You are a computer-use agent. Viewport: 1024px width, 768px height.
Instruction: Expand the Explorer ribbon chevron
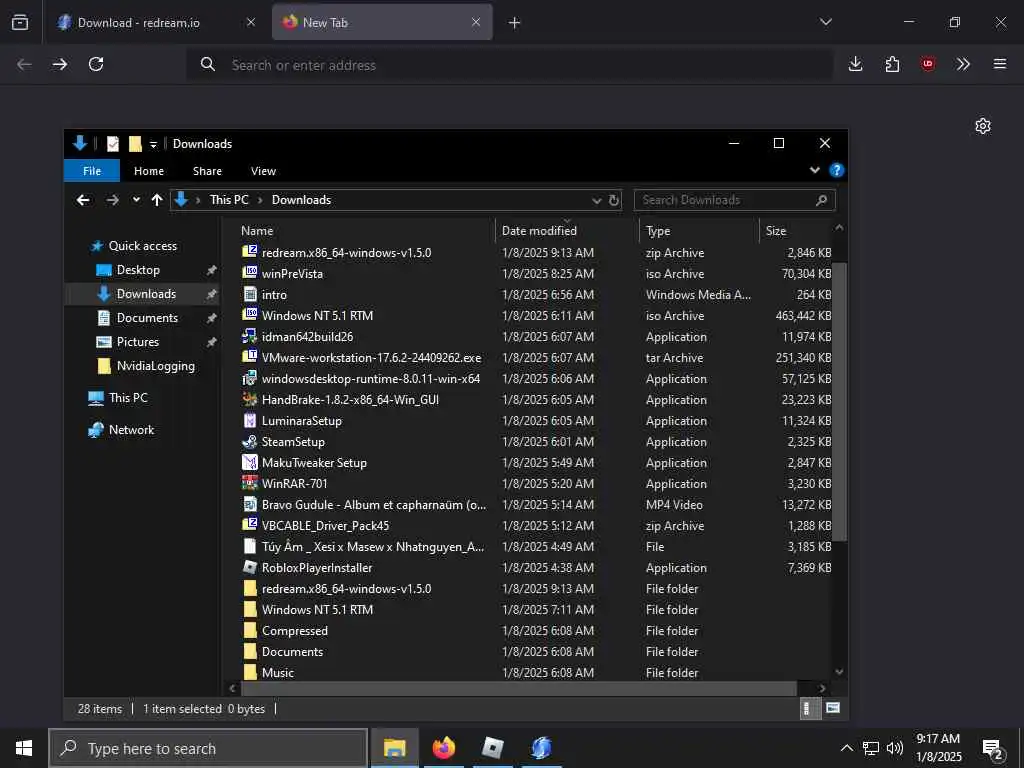[x=814, y=170]
